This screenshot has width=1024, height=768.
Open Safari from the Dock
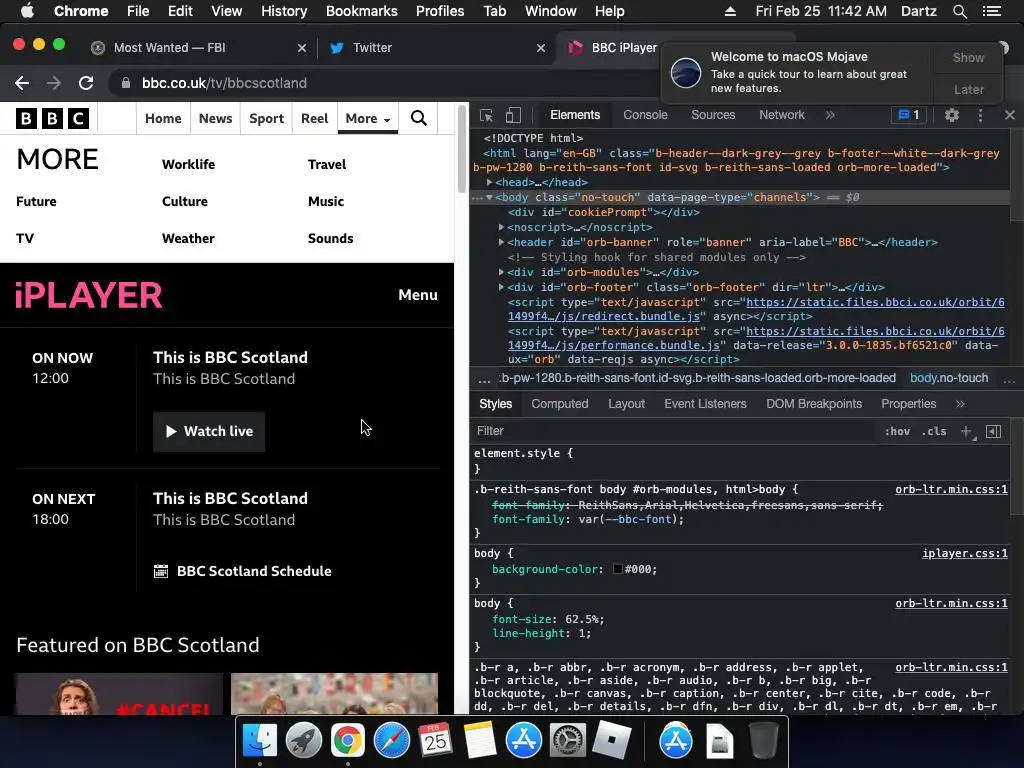click(391, 741)
